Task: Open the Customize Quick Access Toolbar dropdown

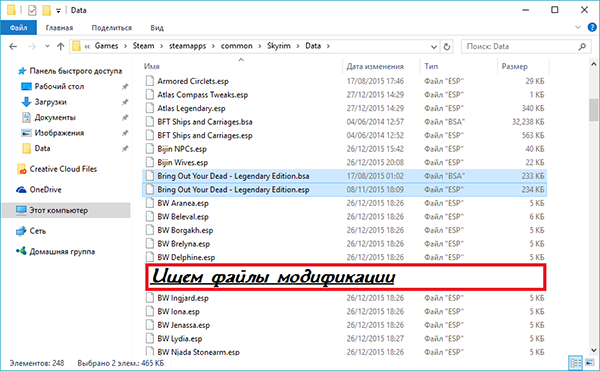Action: click(58, 11)
